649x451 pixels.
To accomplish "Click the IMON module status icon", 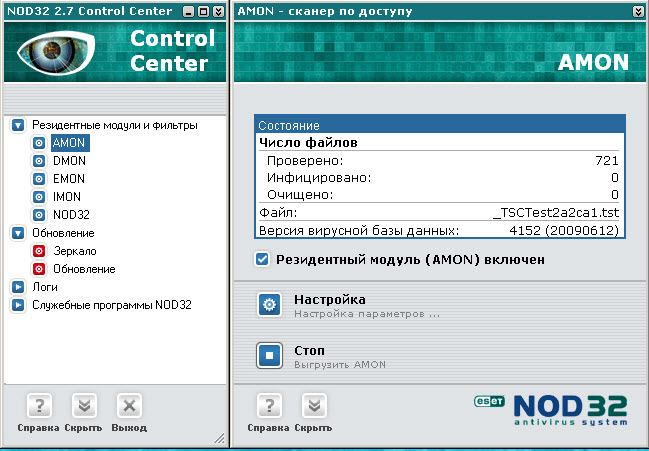I will coord(39,197).
